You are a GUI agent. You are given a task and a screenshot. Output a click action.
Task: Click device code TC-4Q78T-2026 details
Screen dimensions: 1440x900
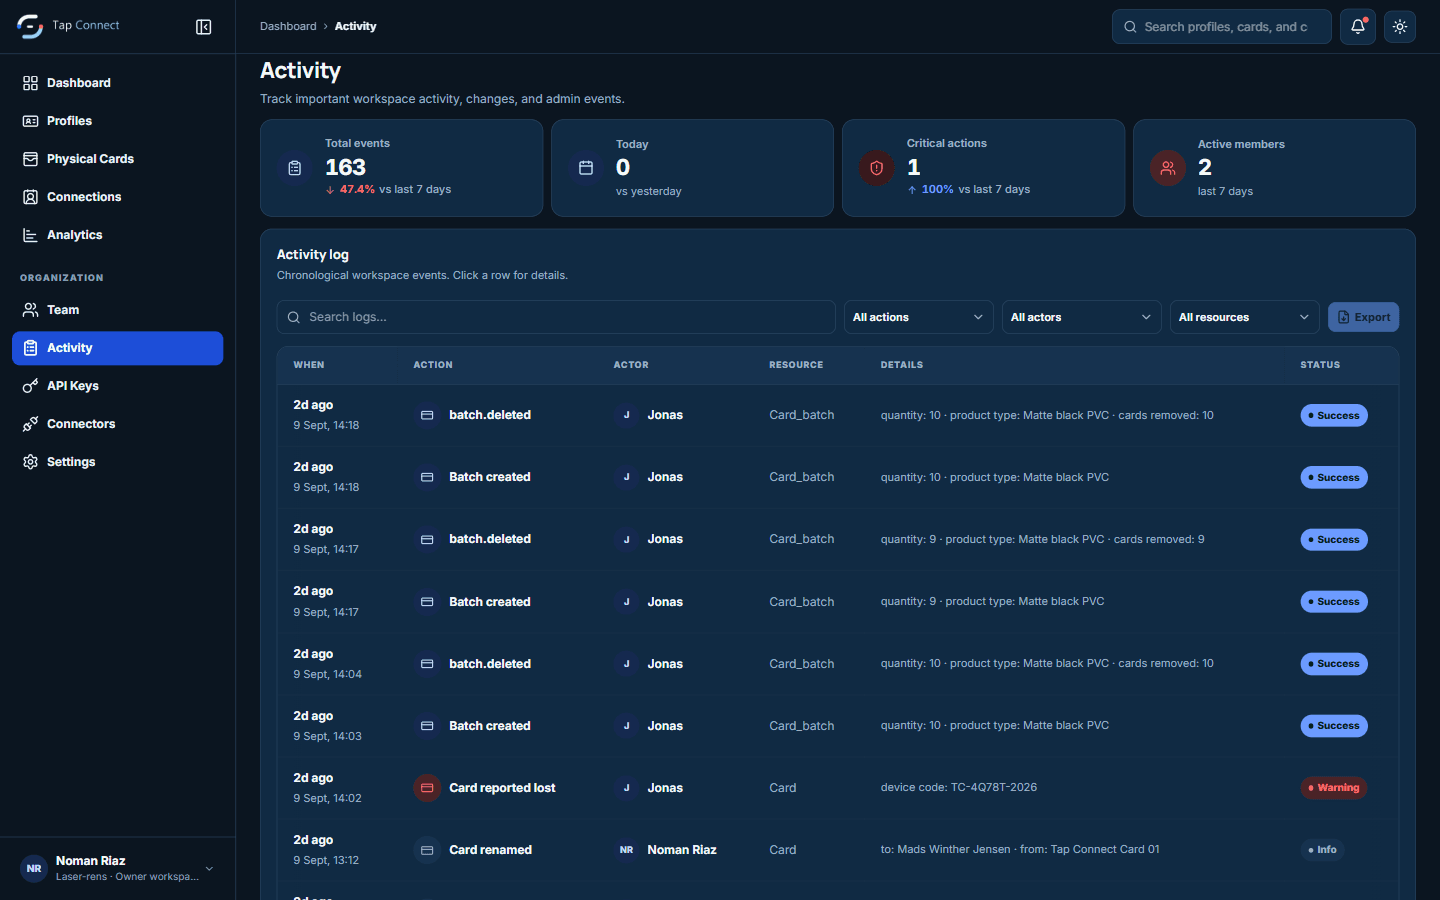click(x=959, y=788)
